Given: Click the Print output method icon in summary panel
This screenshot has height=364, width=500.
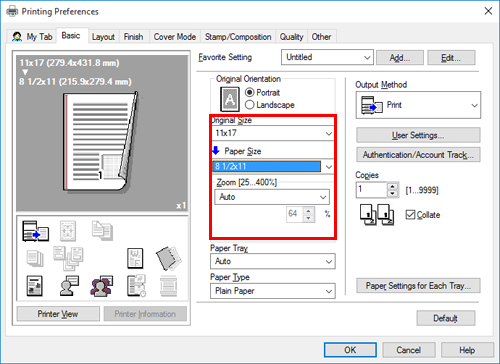Looking at the screenshot, I should [x=36, y=231].
